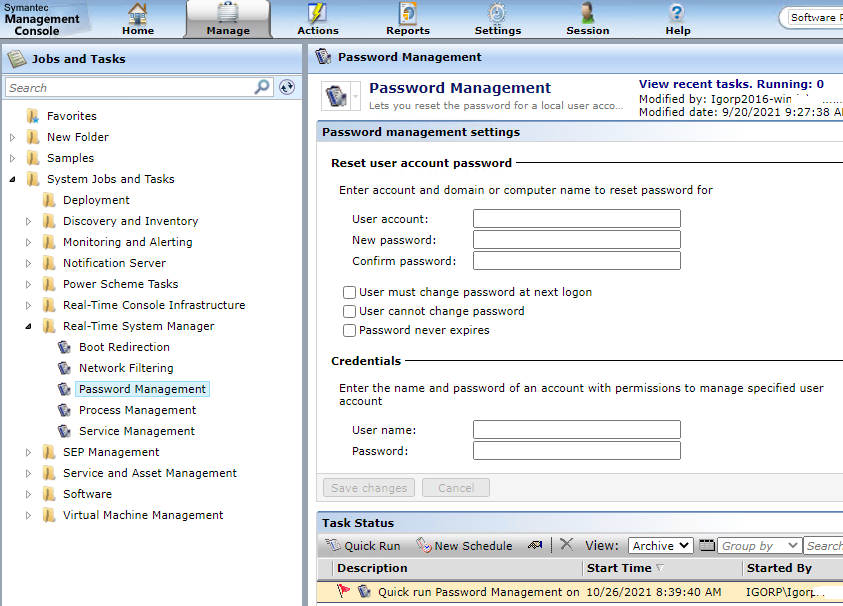Click the Boot Redirection task icon
843x606 pixels.
(x=64, y=347)
